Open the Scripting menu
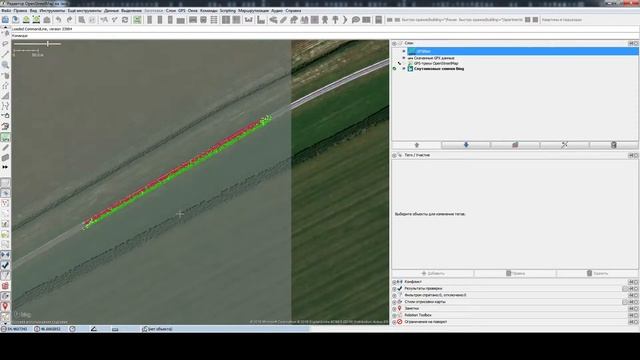Image resolution: width=640 pixels, height=360 pixels. pos(228,11)
